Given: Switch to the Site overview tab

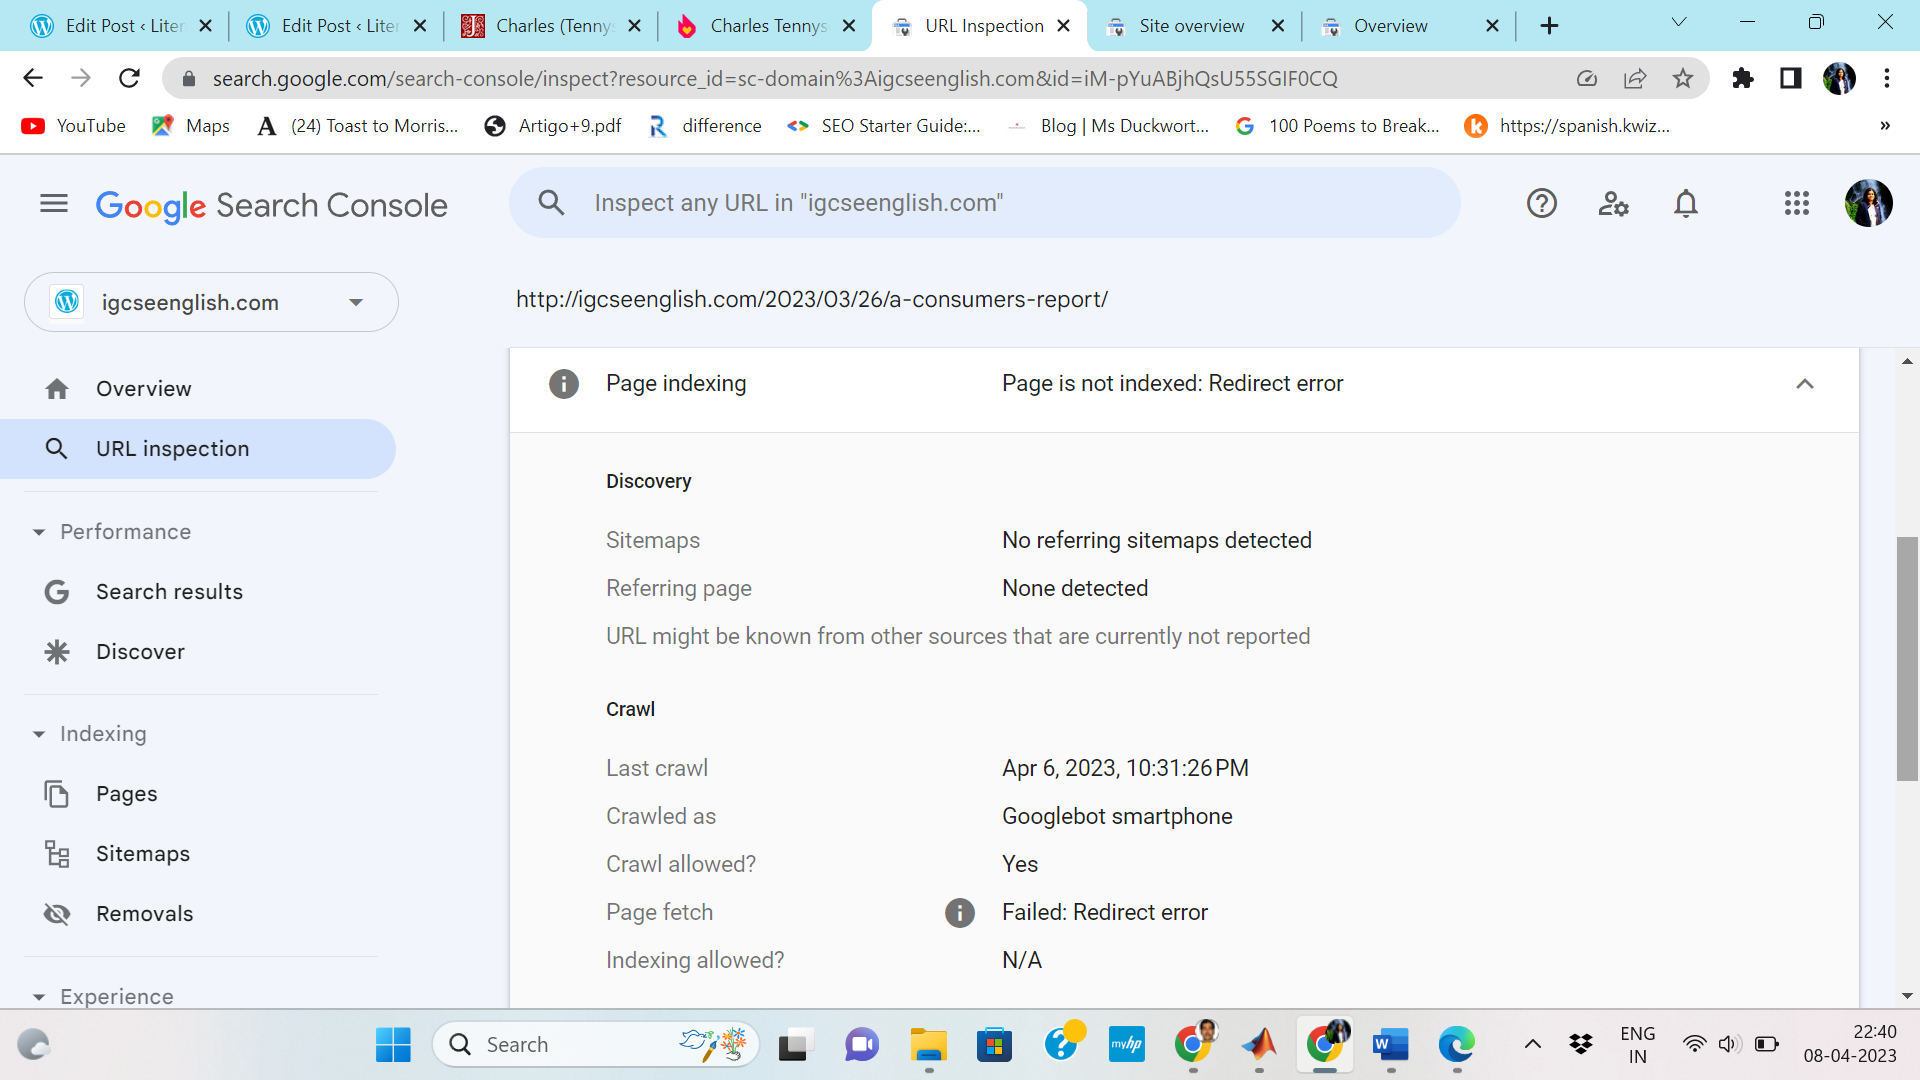Looking at the screenshot, I should coord(1192,26).
